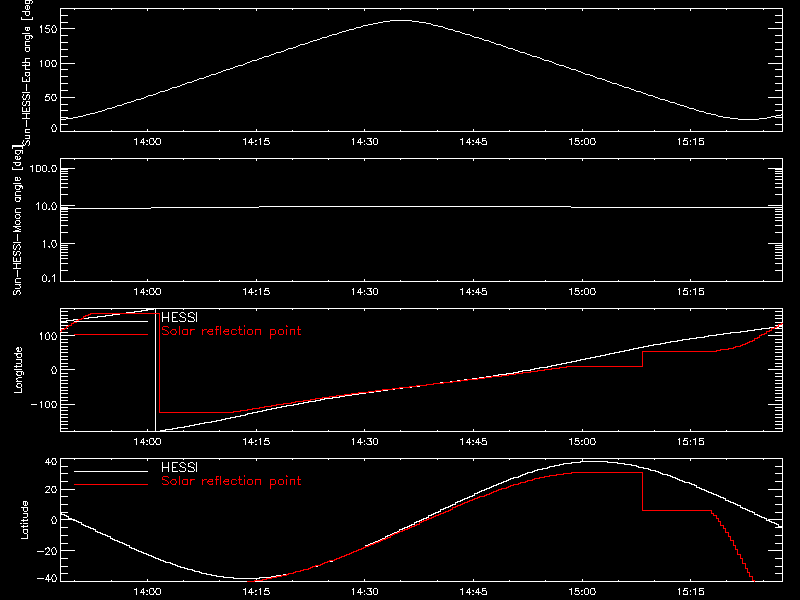The height and width of the screenshot is (600, 800).
Task: Click the red legend line sample in Longitude plot
Action: tap(111, 335)
